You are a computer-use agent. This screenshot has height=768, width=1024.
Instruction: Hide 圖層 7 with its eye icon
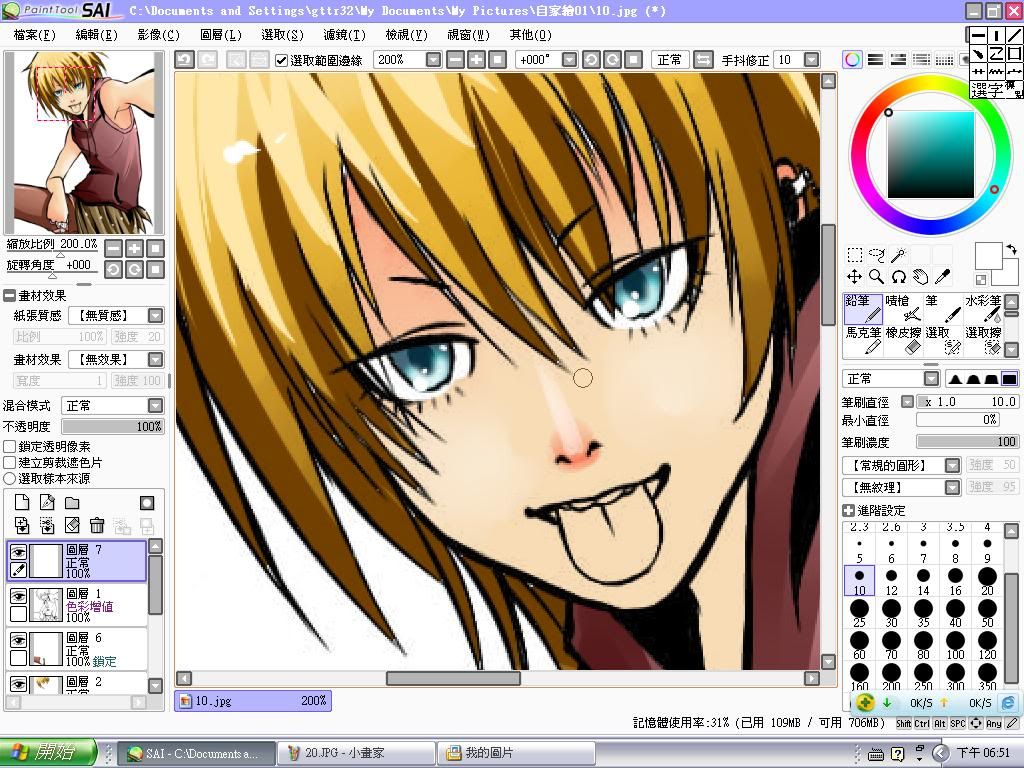(x=18, y=552)
